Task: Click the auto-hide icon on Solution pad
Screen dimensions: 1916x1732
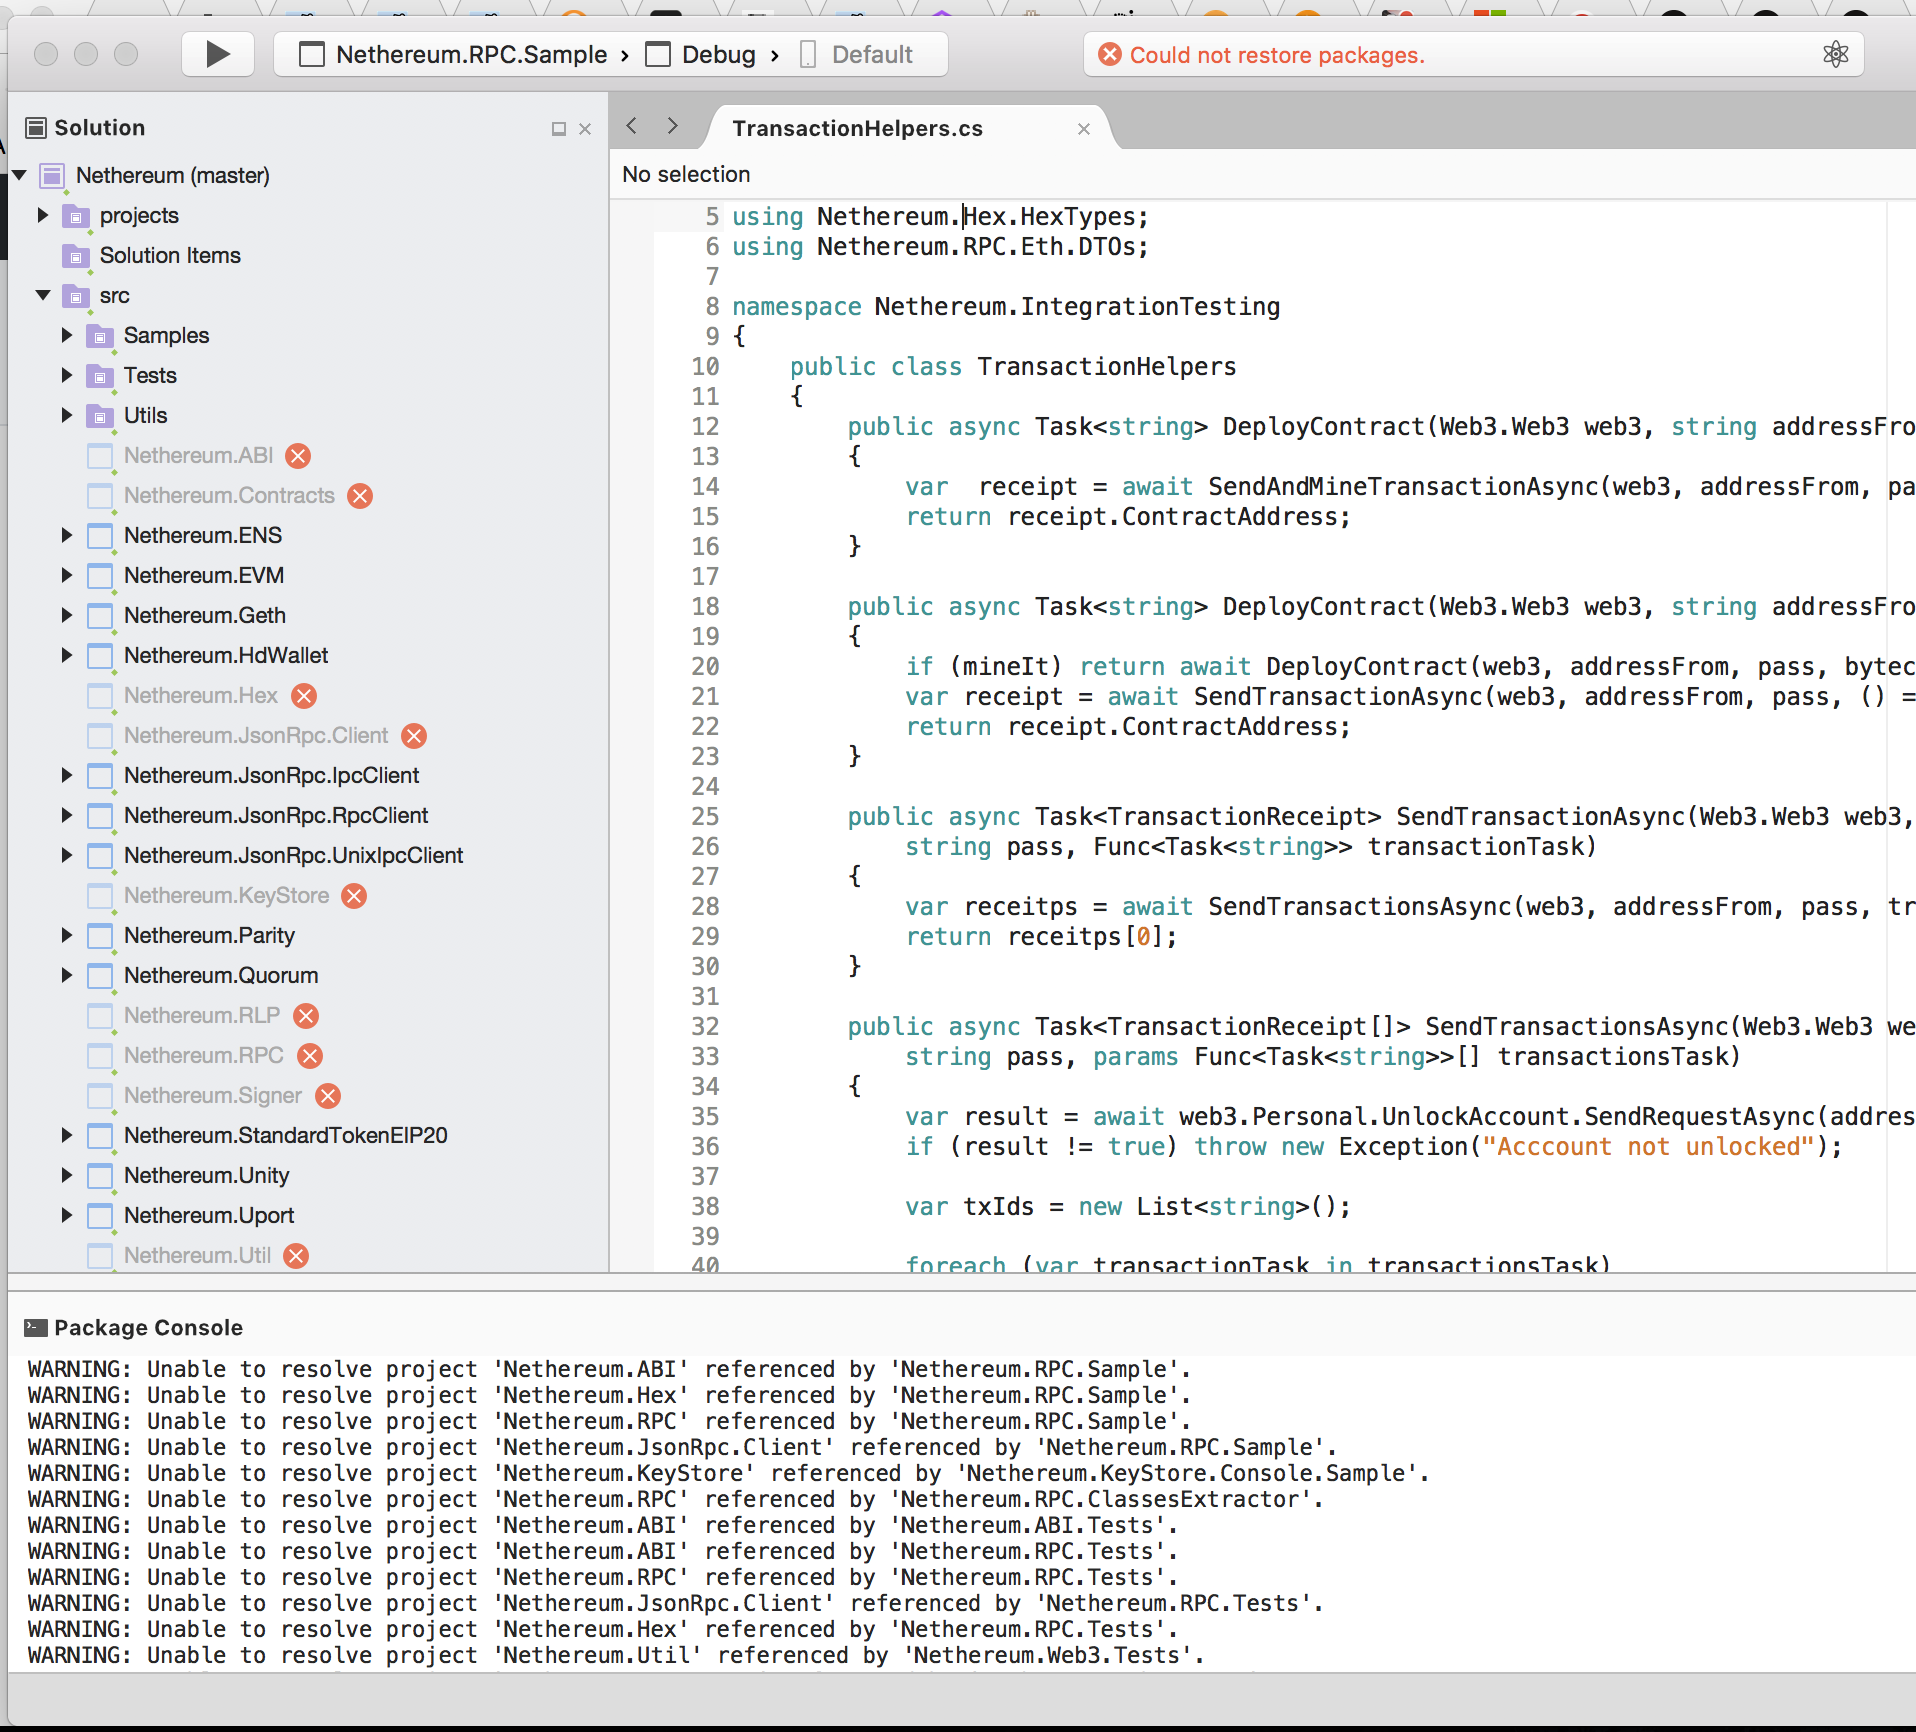Action: (x=559, y=128)
